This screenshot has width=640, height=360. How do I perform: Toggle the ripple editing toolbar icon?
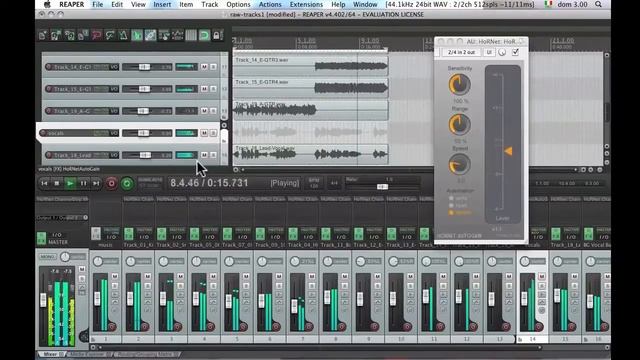point(164,36)
